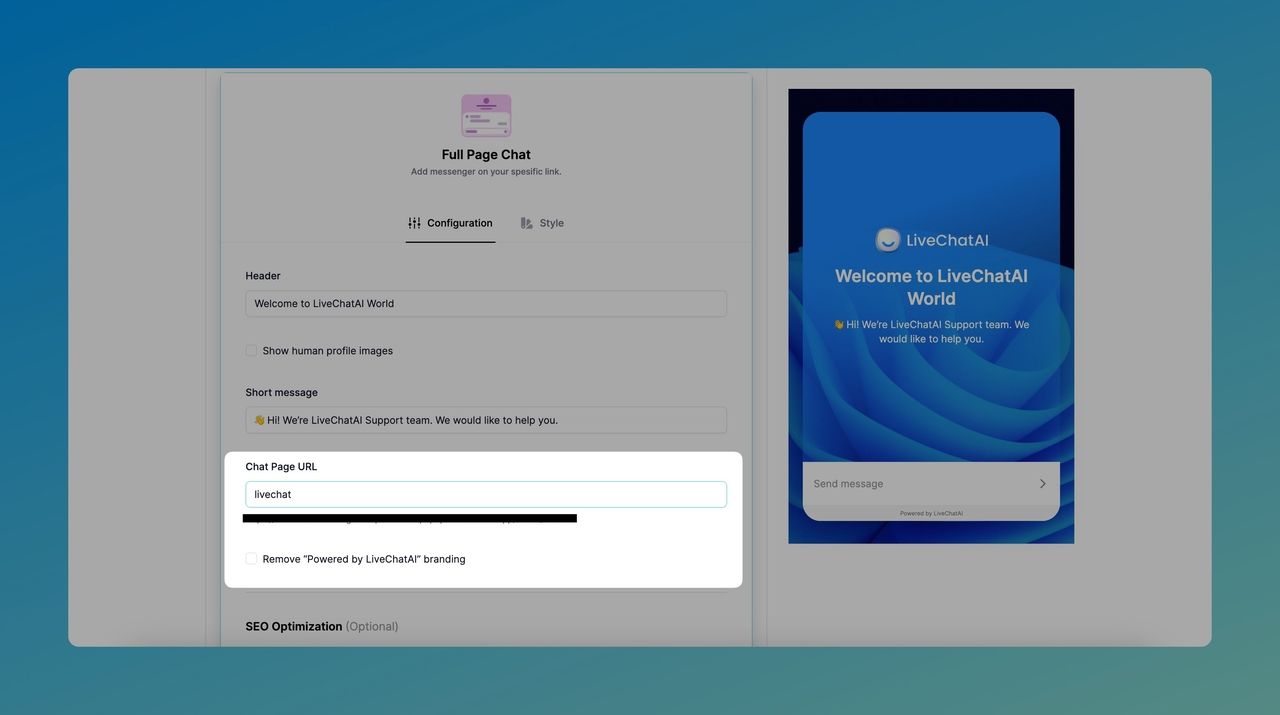This screenshot has width=1280, height=715.
Task: Click the Add messenger subtitle text
Action: point(486,172)
